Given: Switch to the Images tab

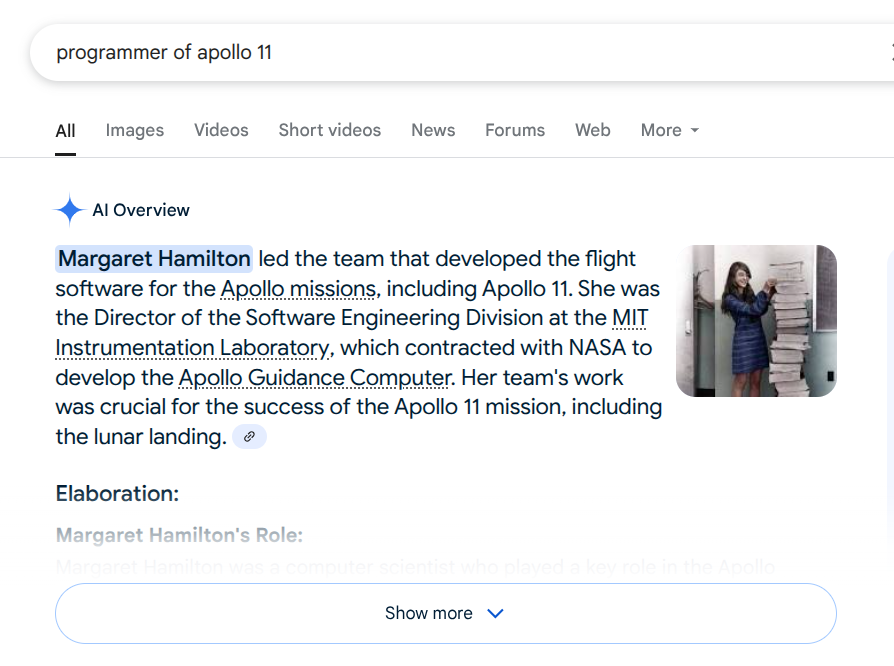Looking at the screenshot, I should tap(134, 131).
